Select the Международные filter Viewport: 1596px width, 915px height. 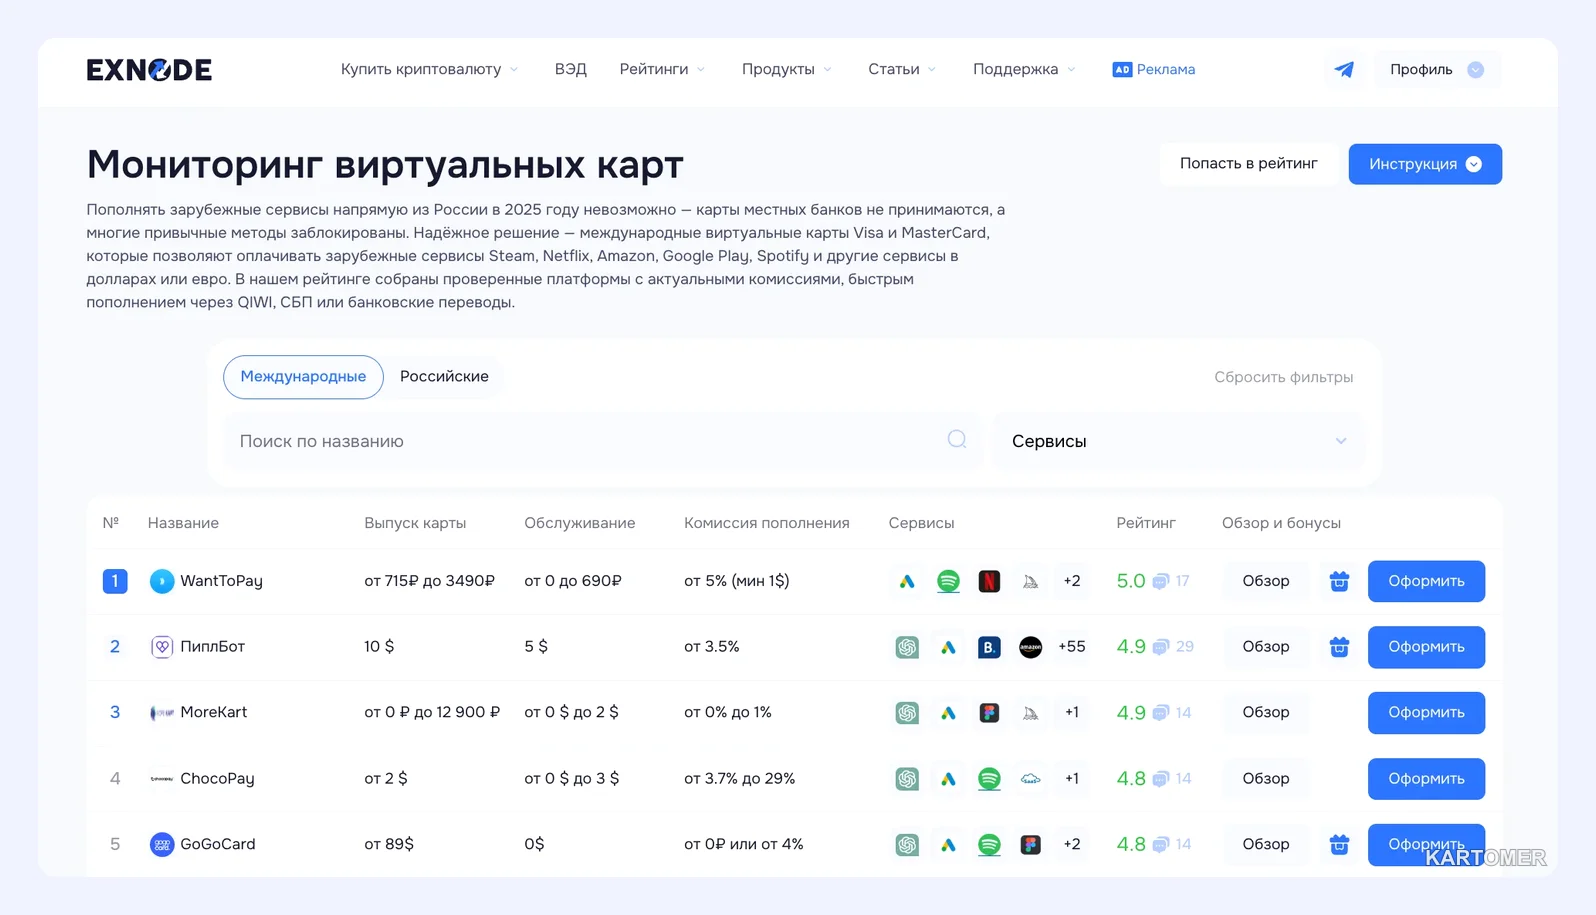pyautogui.click(x=303, y=377)
